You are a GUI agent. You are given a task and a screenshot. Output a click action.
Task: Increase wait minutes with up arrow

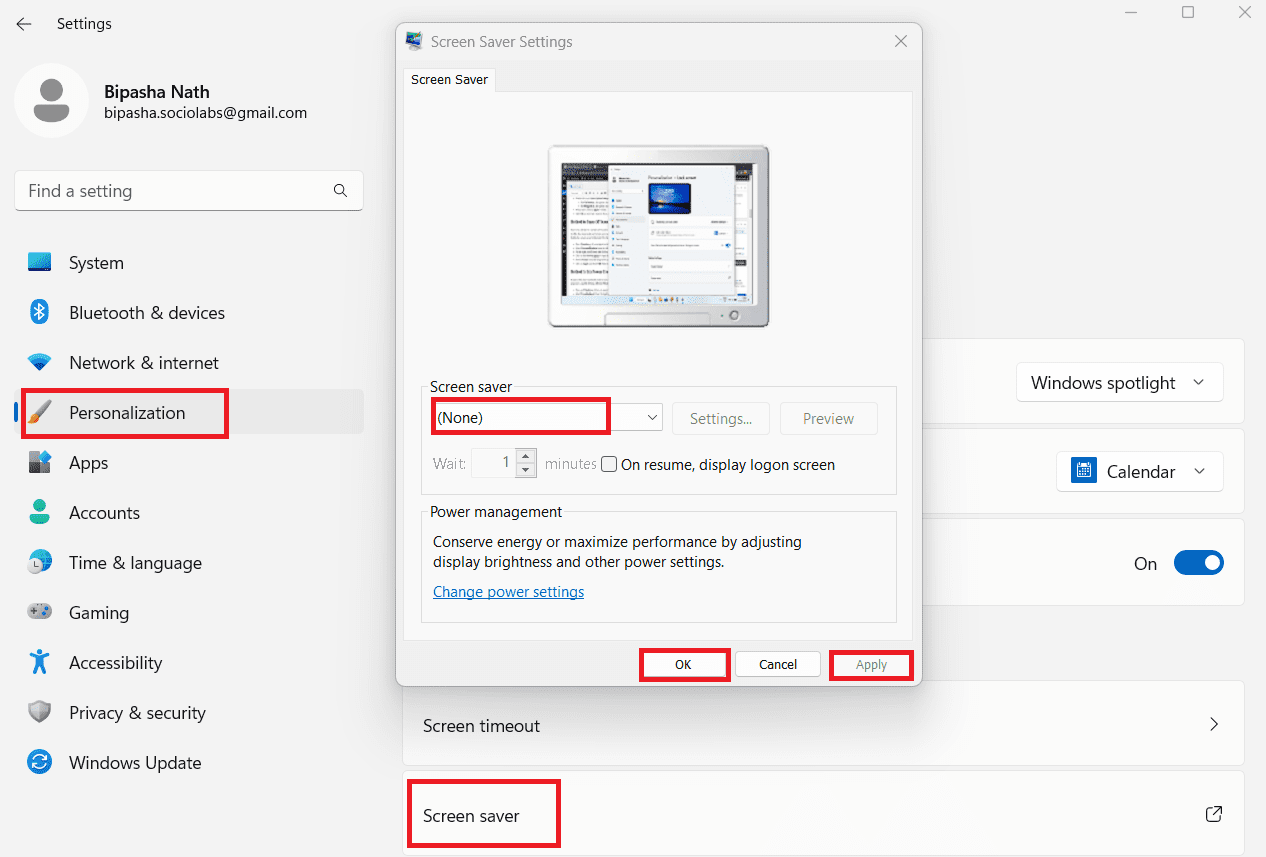click(527, 457)
